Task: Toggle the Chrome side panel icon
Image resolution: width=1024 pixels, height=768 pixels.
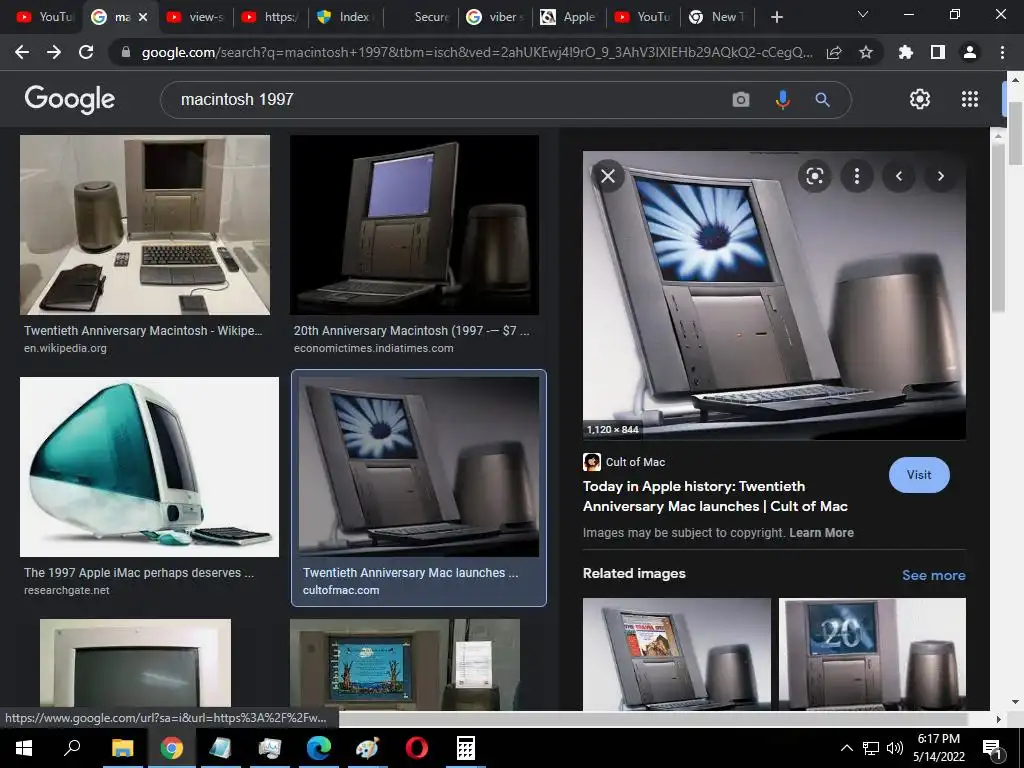Action: [938, 52]
